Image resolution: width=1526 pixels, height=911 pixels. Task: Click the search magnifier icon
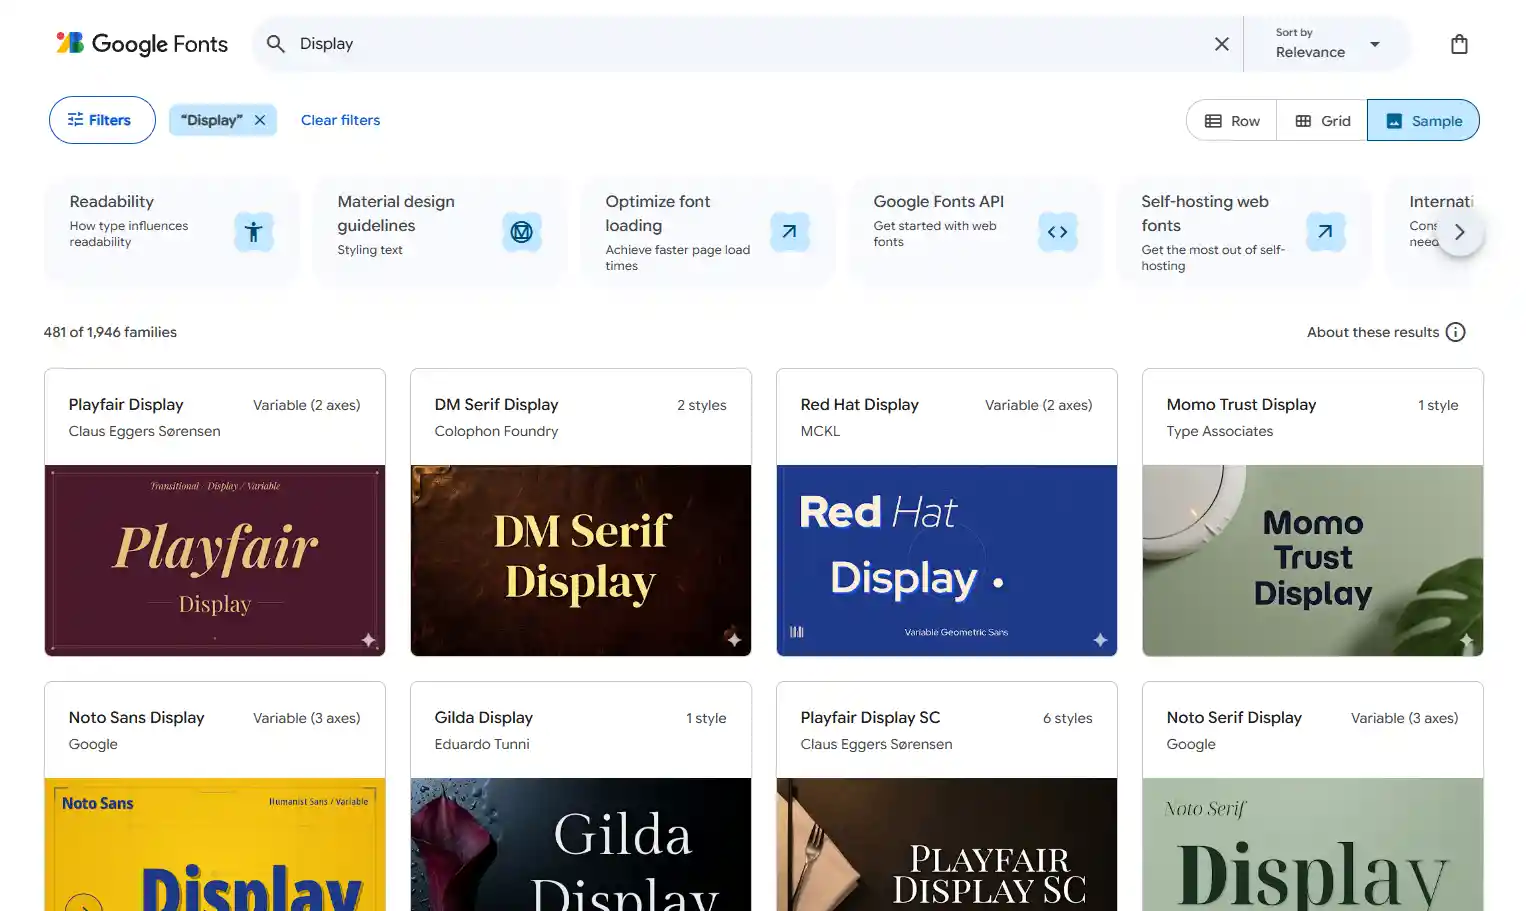tap(276, 44)
